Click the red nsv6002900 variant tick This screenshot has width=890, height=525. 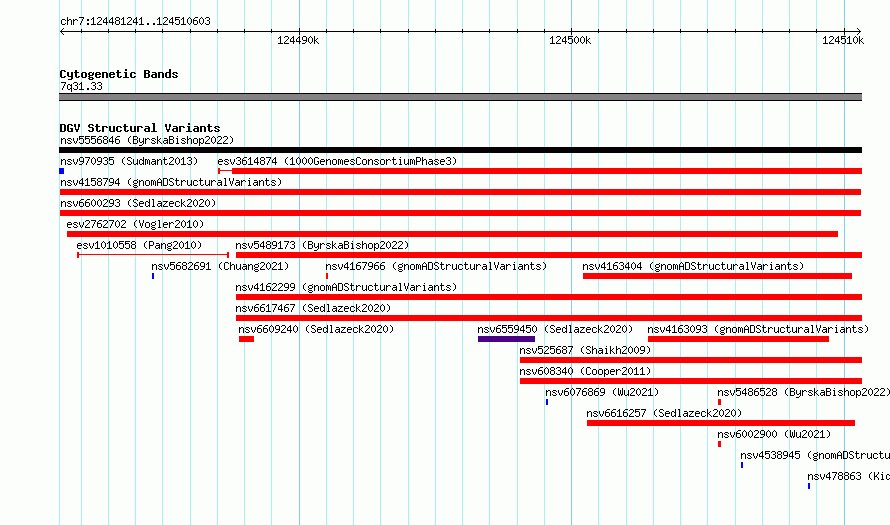coord(720,444)
